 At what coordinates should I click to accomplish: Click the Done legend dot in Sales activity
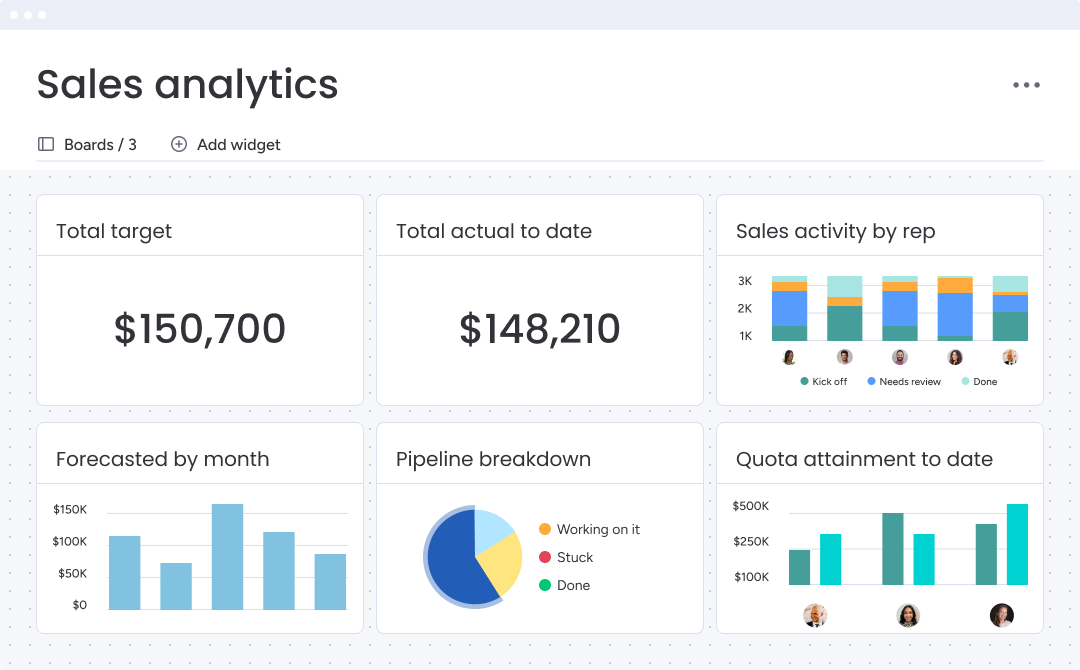(x=965, y=381)
